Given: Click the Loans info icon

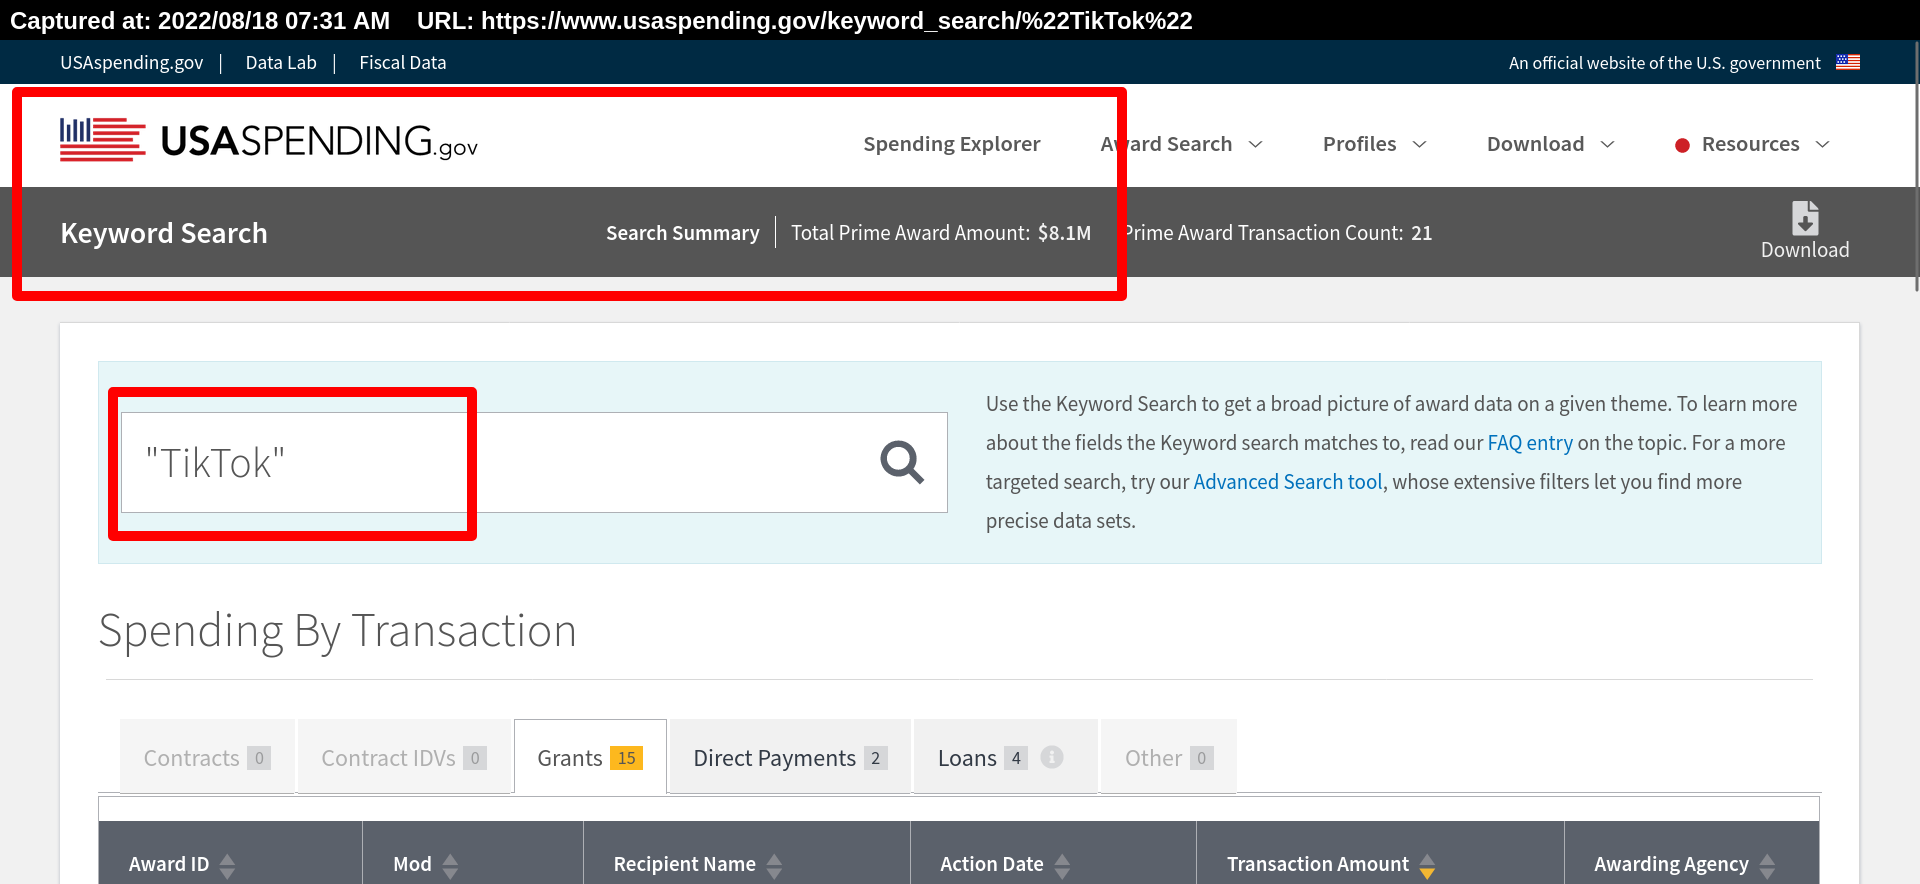Looking at the screenshot, I should 1052,757.
